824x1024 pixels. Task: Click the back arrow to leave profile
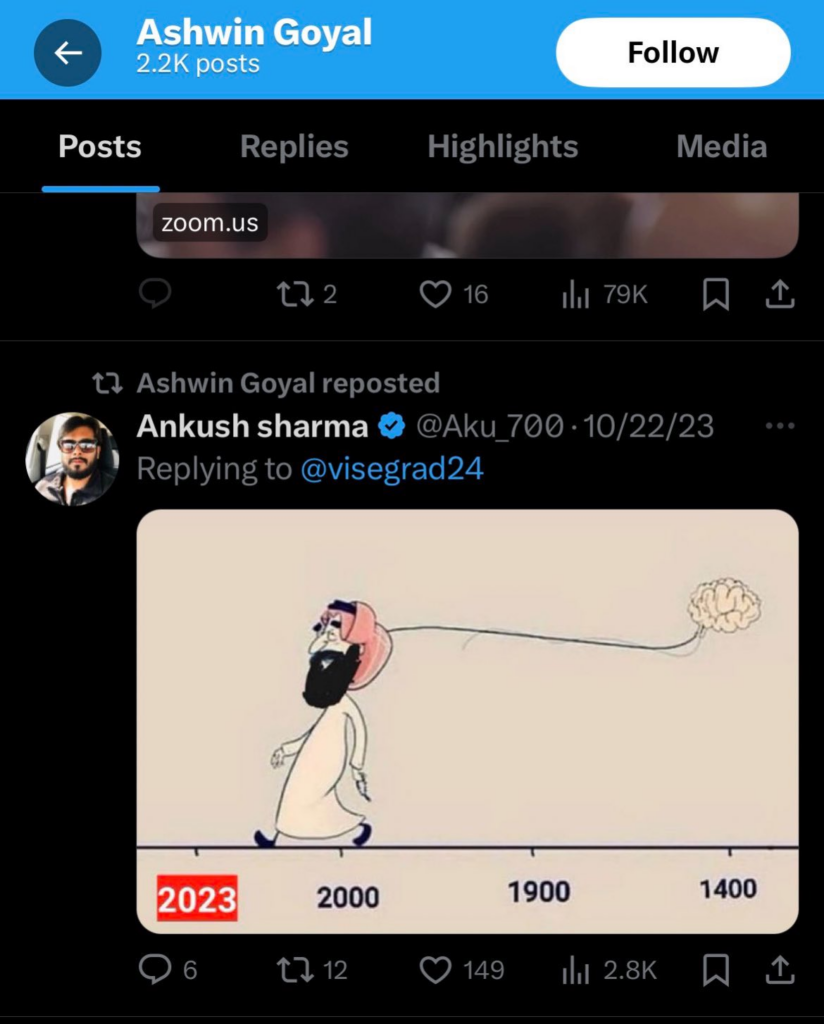pyautogui.click(x=67, y=52)
